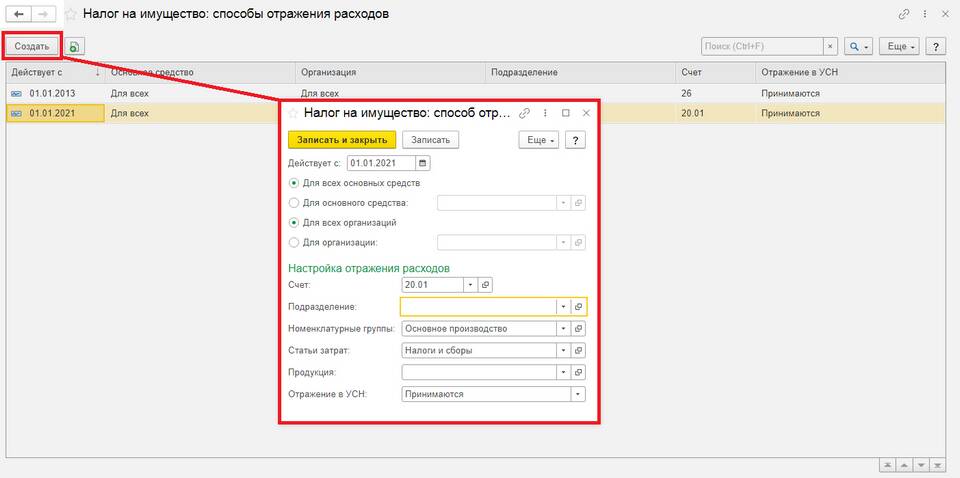Move one row up in list icon
960x478 pixels.
pyautogui.click(x=902, y=465)
